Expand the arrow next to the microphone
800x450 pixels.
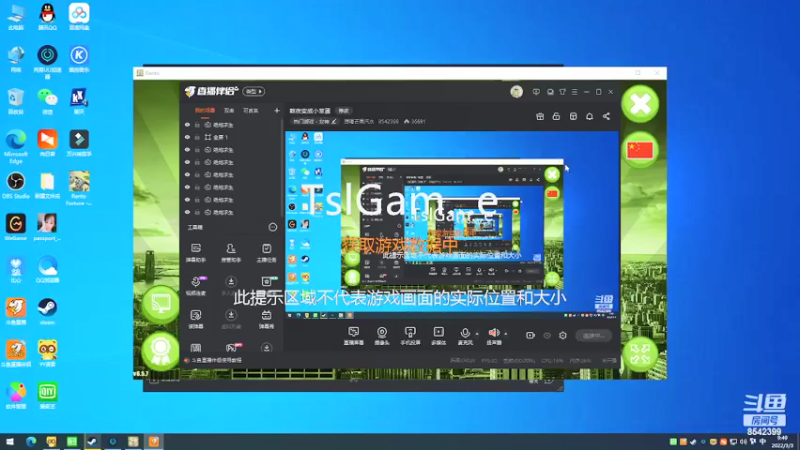point(477,334)
